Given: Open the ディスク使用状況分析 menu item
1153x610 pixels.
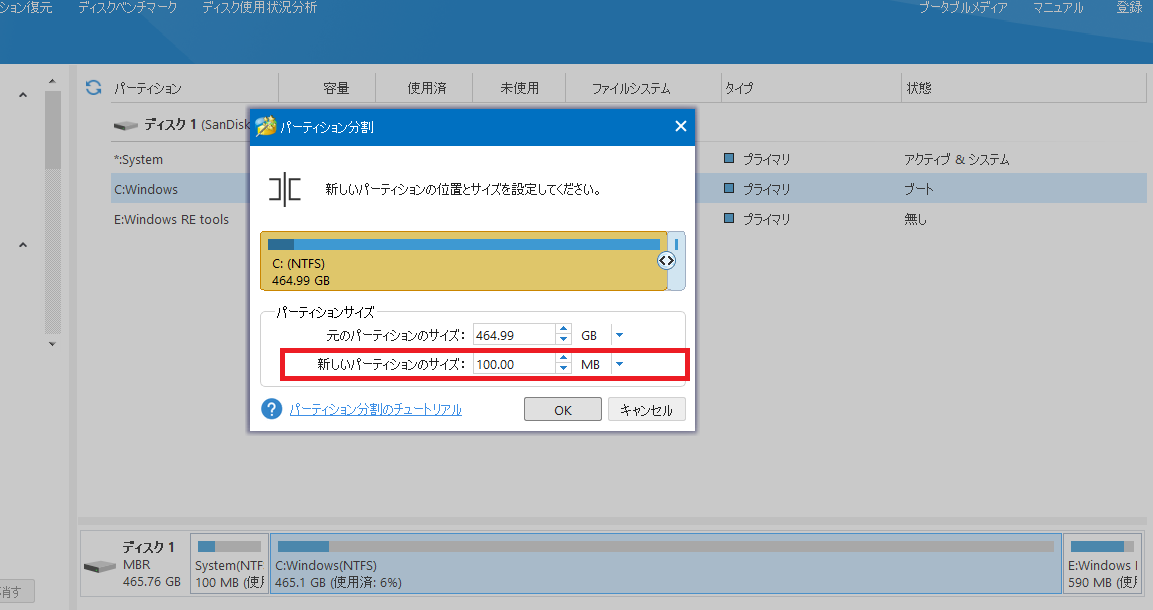Looking at the screenshot, I should click(x=260, y=7).
